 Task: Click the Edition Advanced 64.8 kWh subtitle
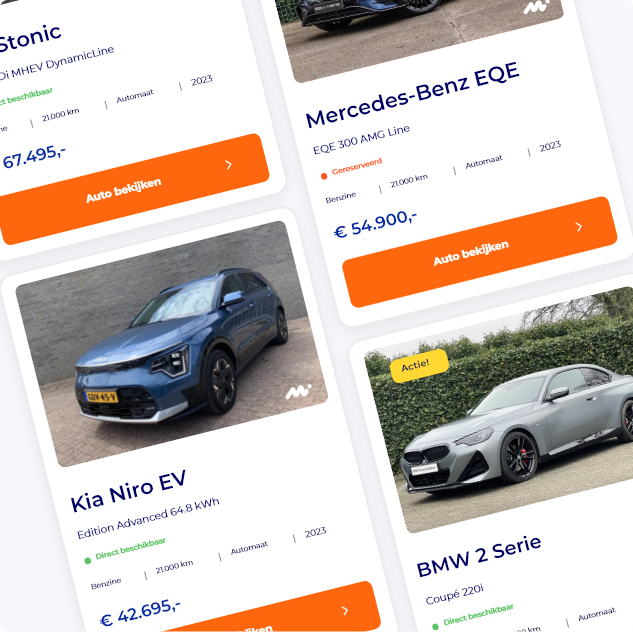(148, 518)
